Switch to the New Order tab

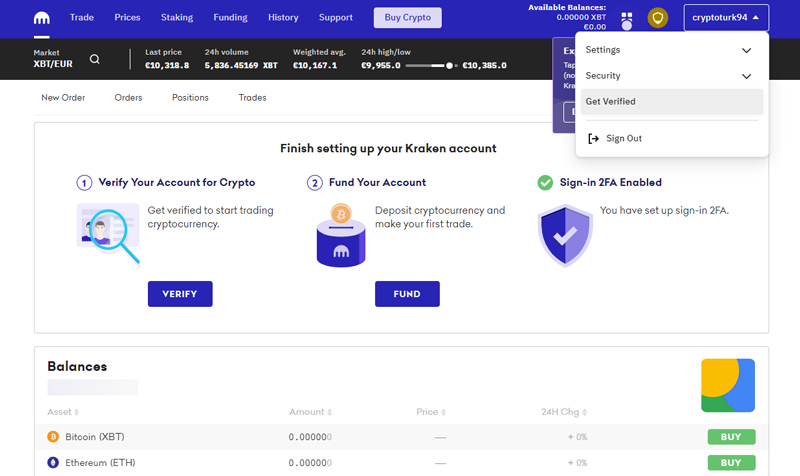(x=63, y=97)
